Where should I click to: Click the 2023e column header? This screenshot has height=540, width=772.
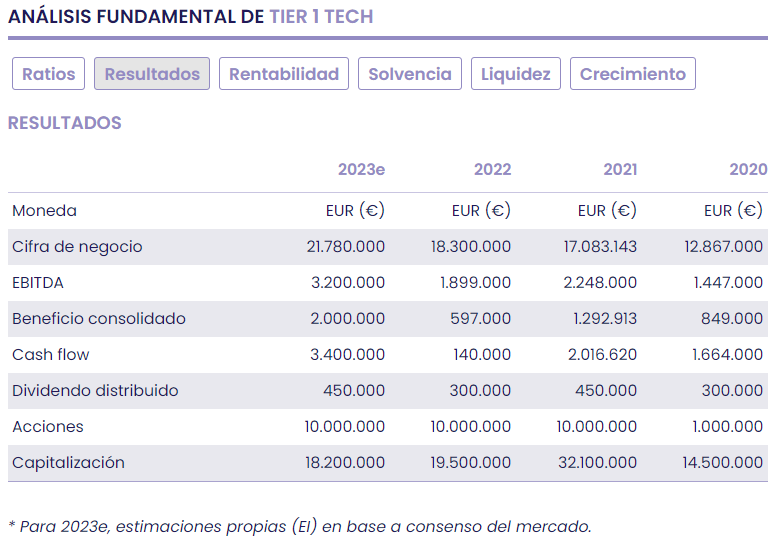[361, 170]
